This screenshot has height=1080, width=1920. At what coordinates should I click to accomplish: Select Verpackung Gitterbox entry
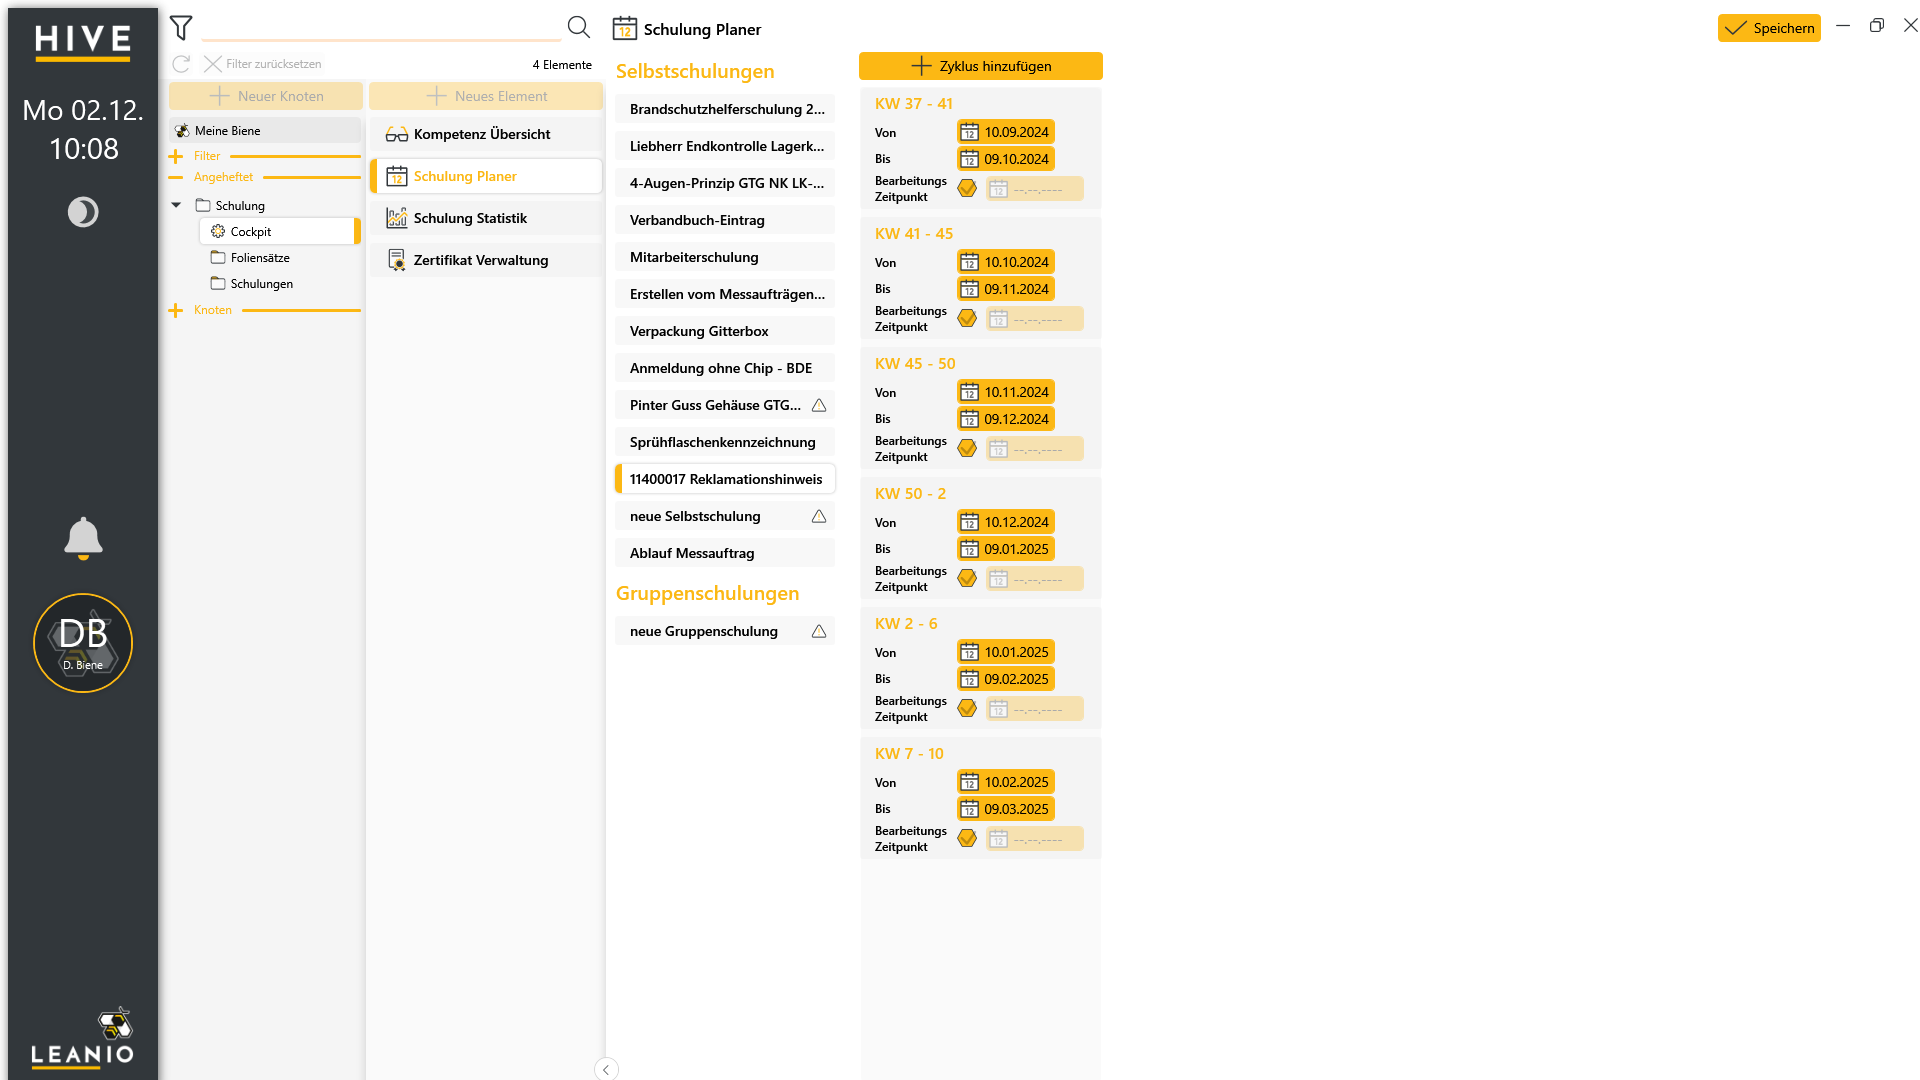pyautogui.click(x=725, y=331)
